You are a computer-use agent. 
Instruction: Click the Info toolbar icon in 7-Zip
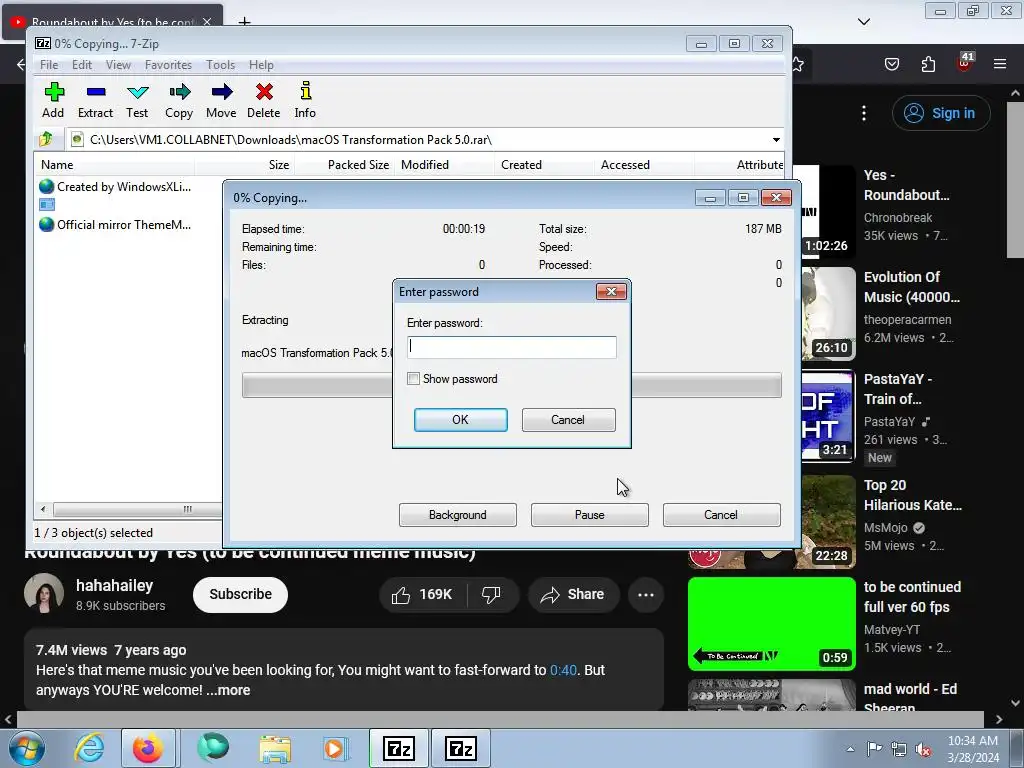point(305,100)
